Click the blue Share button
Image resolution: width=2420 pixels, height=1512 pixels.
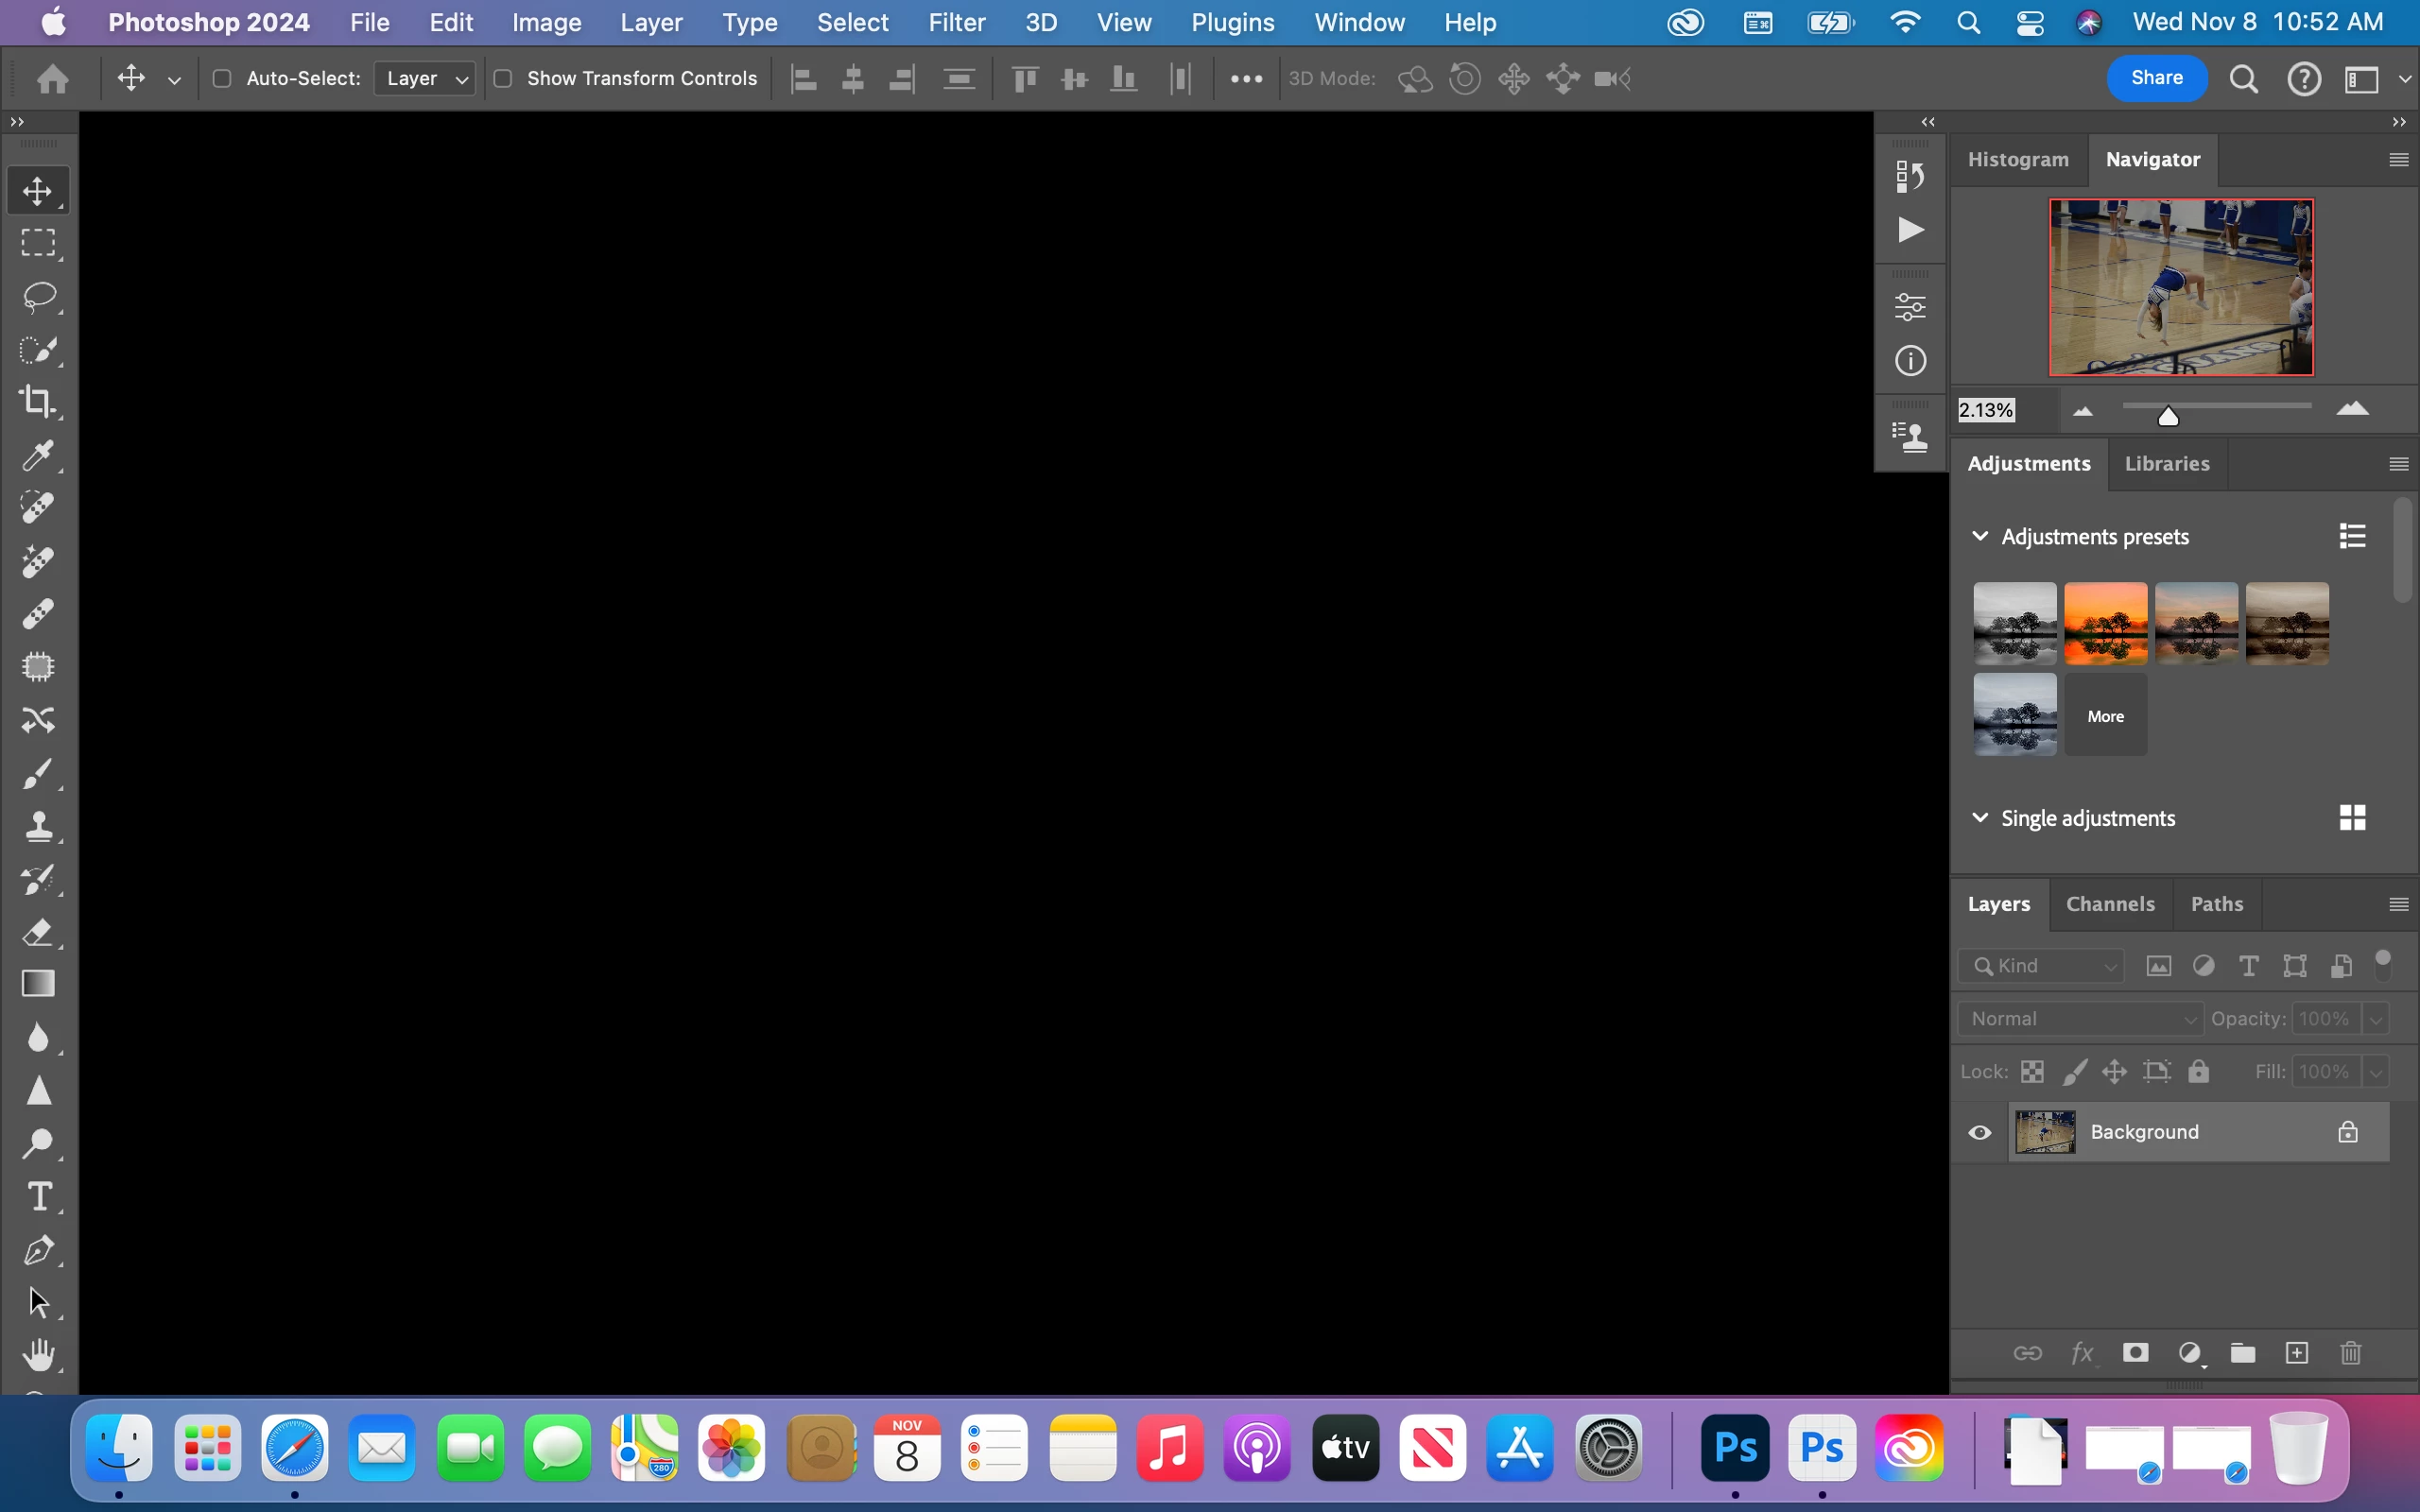pyautogui.click(x=2156, y=78)
